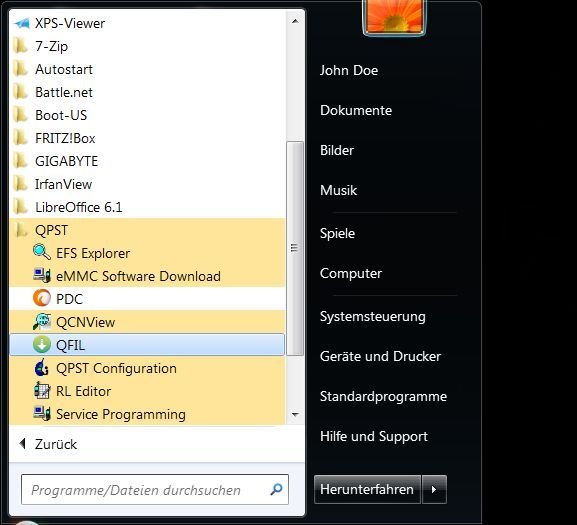
Task: Open Service Programming
Action: coord(147,414)
